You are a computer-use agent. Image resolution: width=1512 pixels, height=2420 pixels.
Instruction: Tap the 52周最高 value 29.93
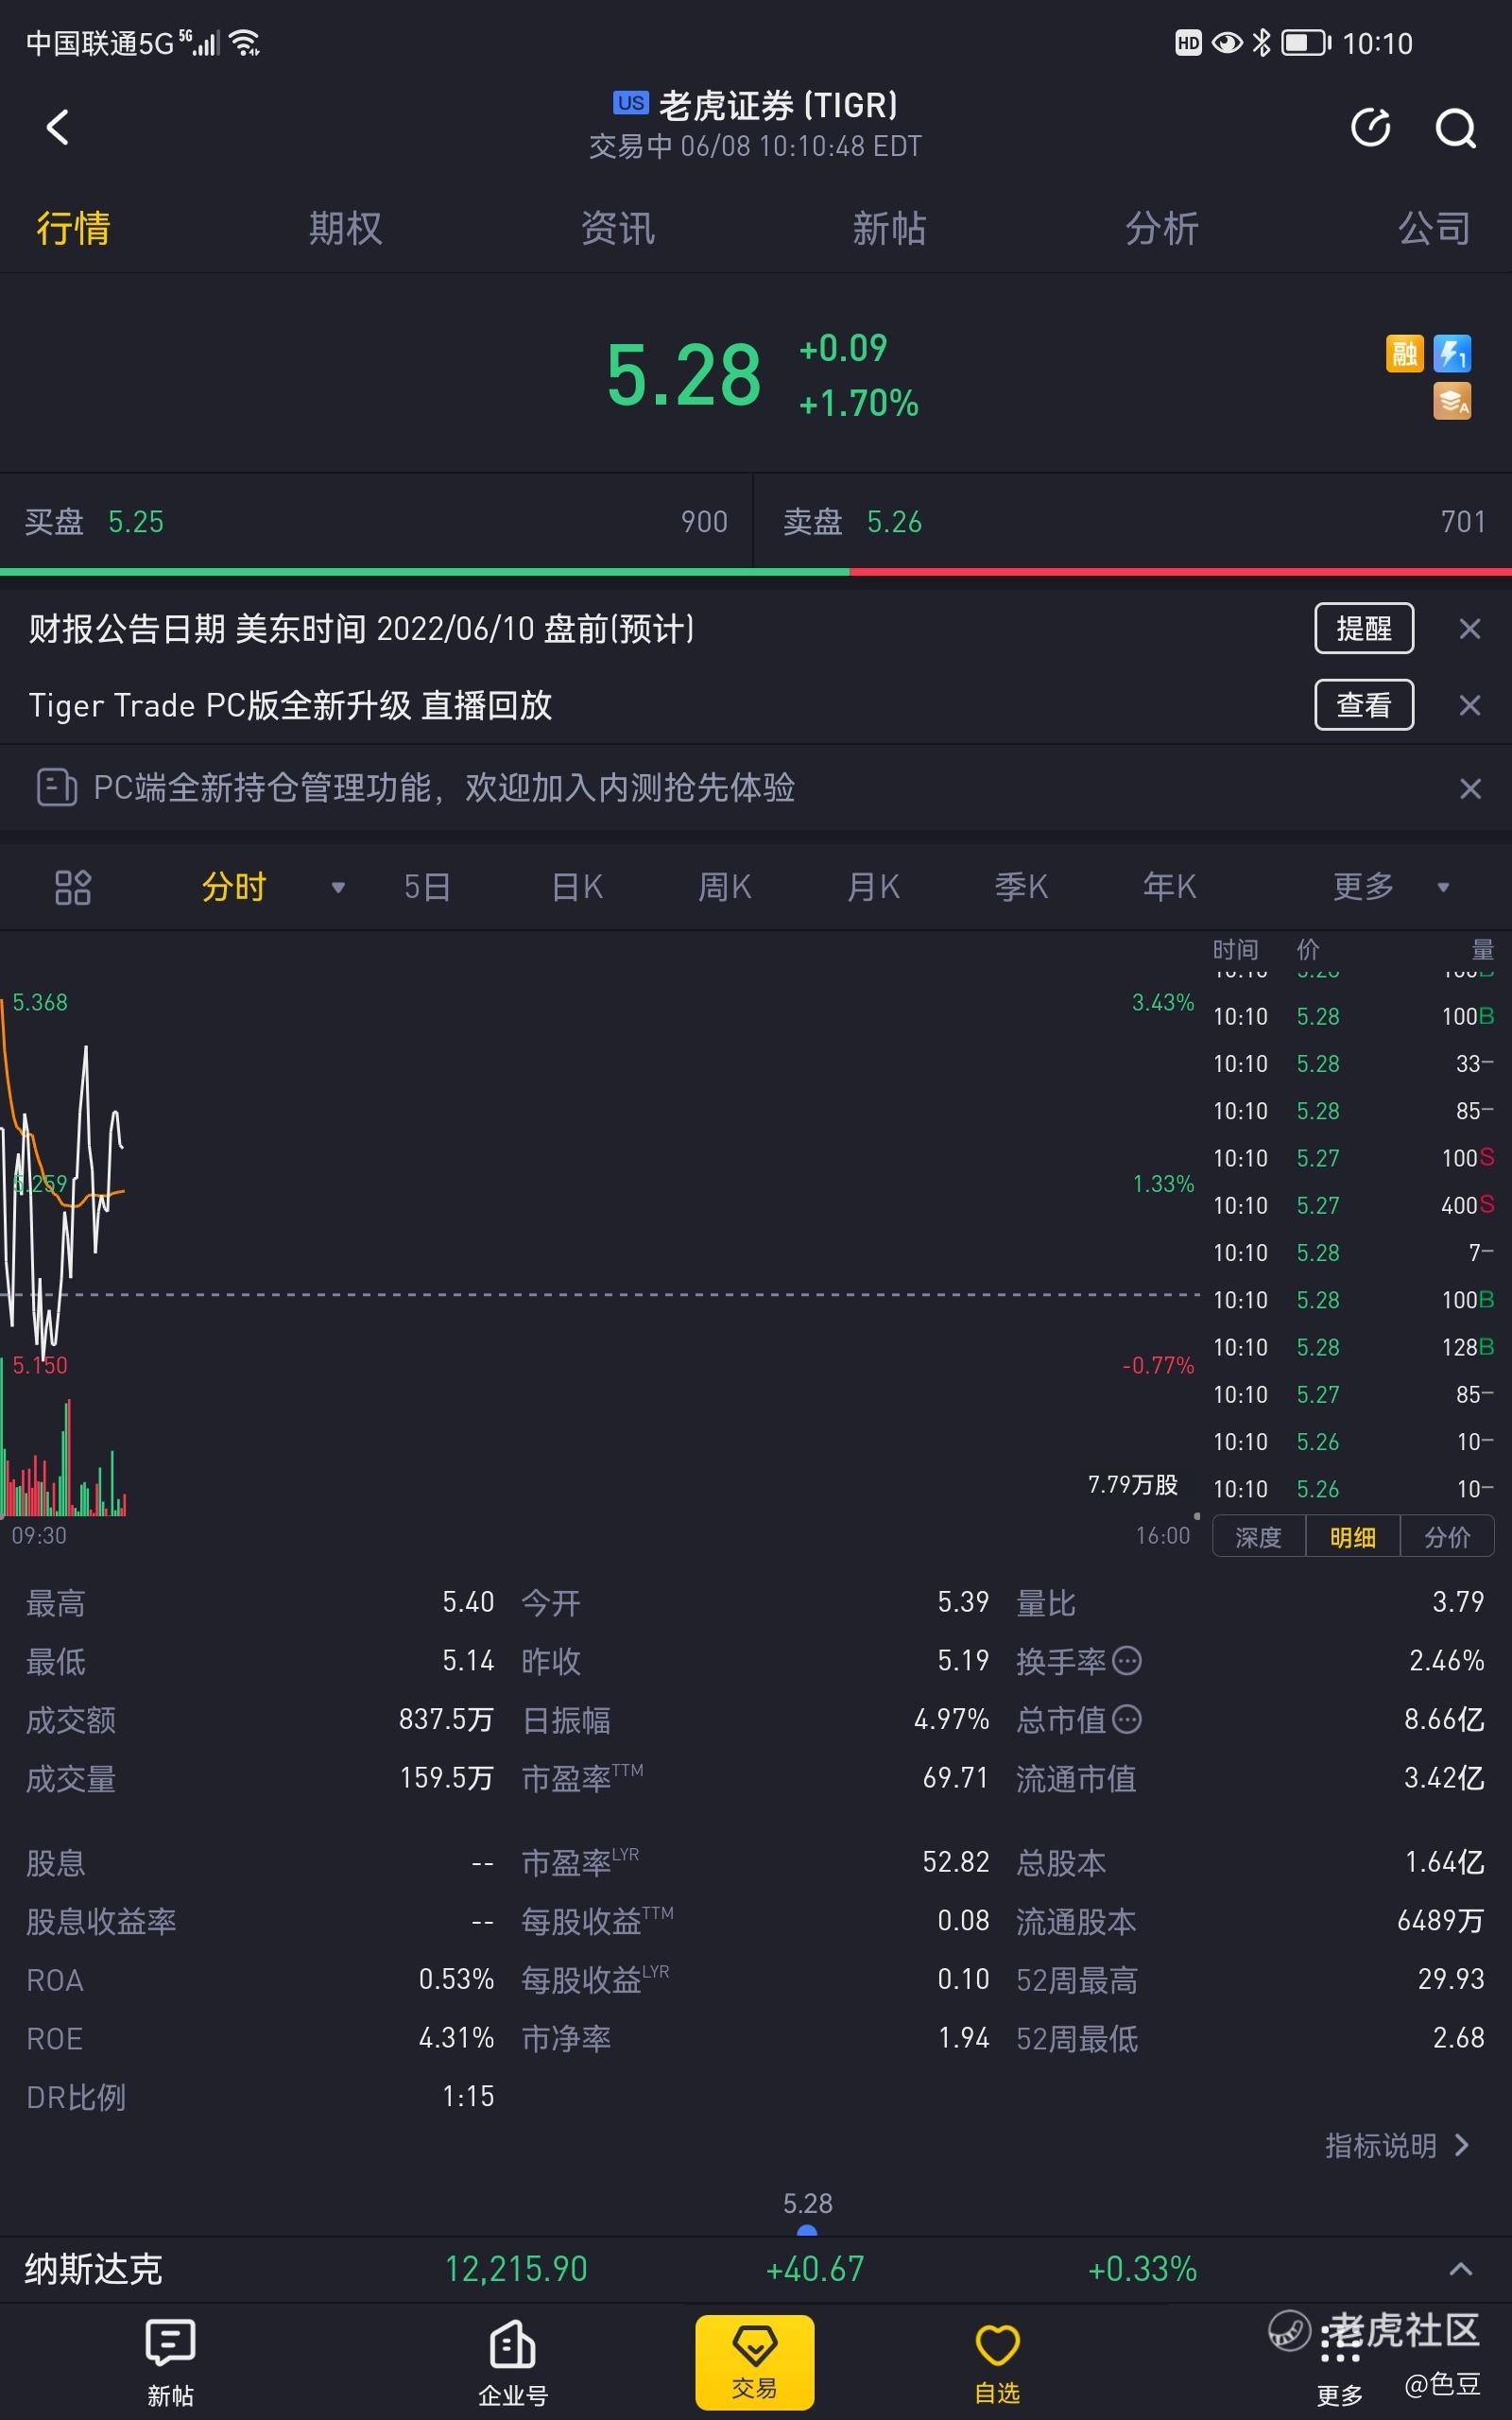coord(1451,1979)
